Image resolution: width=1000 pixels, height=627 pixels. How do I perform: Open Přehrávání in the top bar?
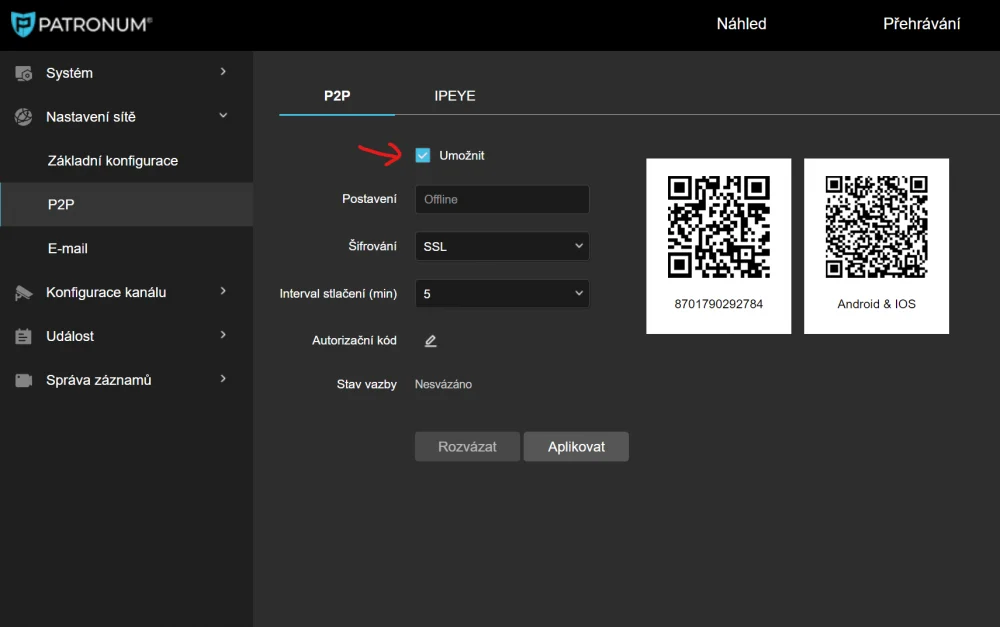(x=922, y=24)
